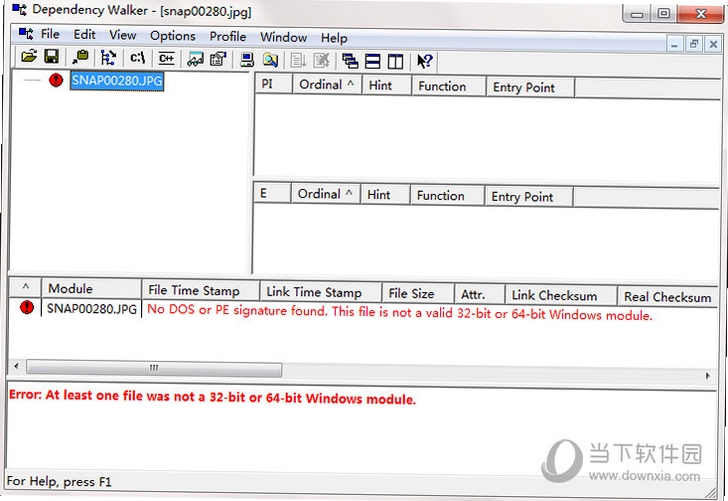Open the Help menu
Viewport: 728px width, 501px height.
[x=334, y=38]
